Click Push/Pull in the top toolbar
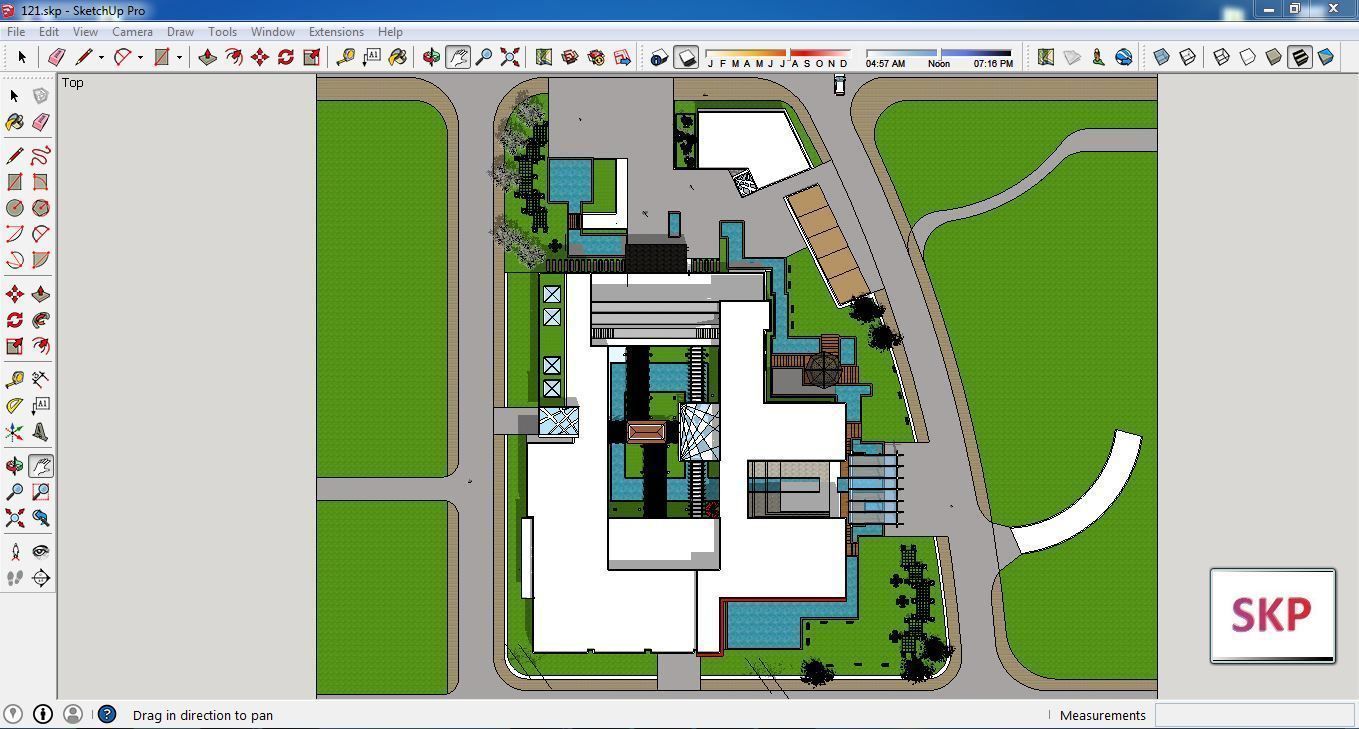This screenshot has width=1359, height=729. click(x=208, y=57)
